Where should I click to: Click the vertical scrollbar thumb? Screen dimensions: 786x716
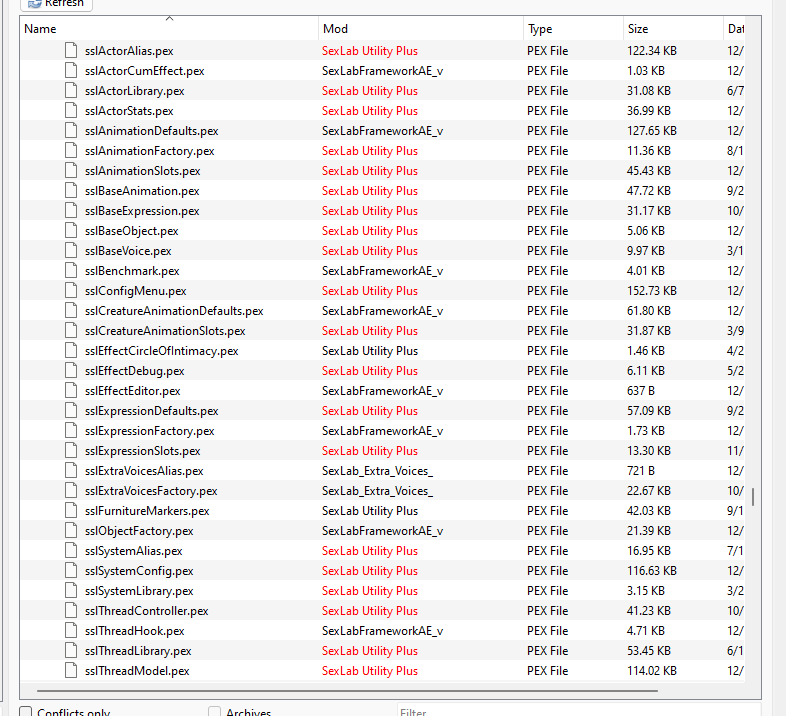(x=753, y=497)
